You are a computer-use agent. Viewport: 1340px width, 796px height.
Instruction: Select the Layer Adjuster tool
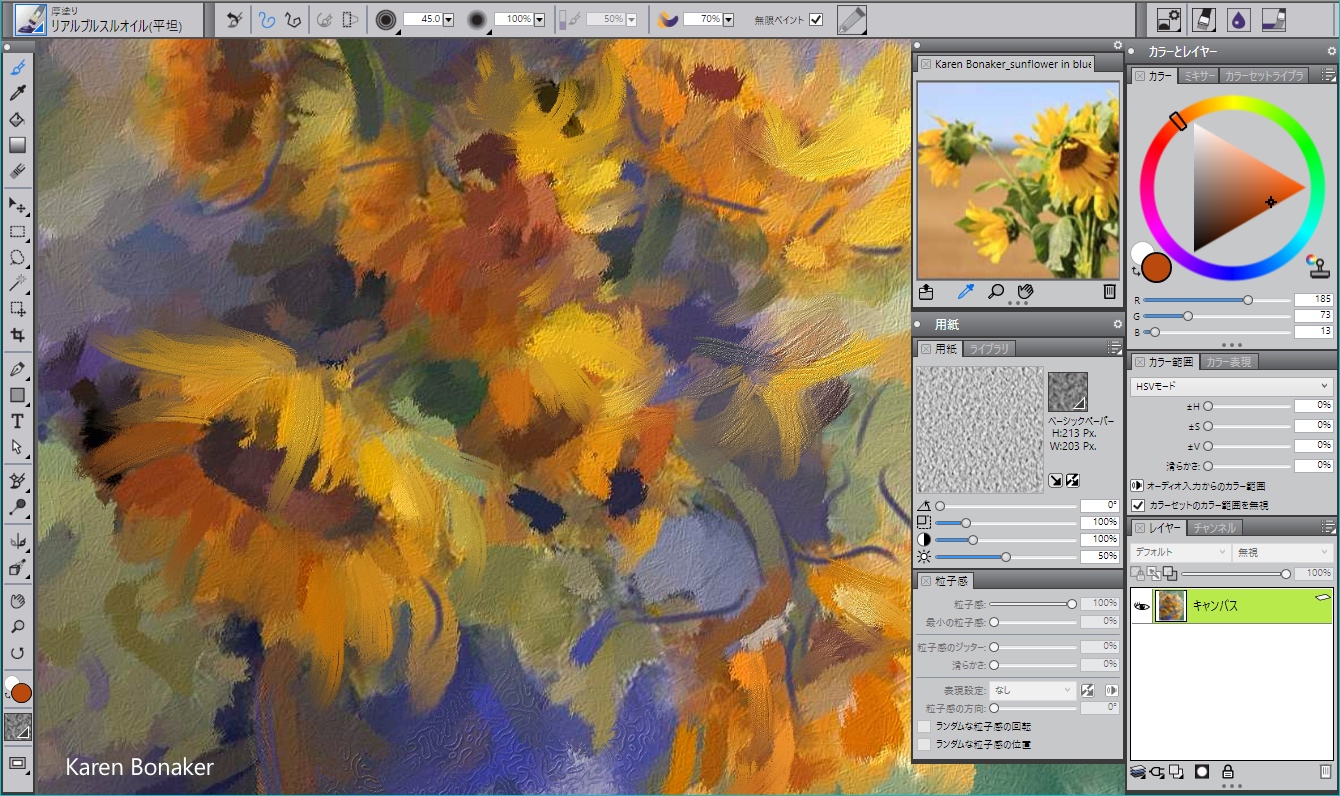coord(17,206)
